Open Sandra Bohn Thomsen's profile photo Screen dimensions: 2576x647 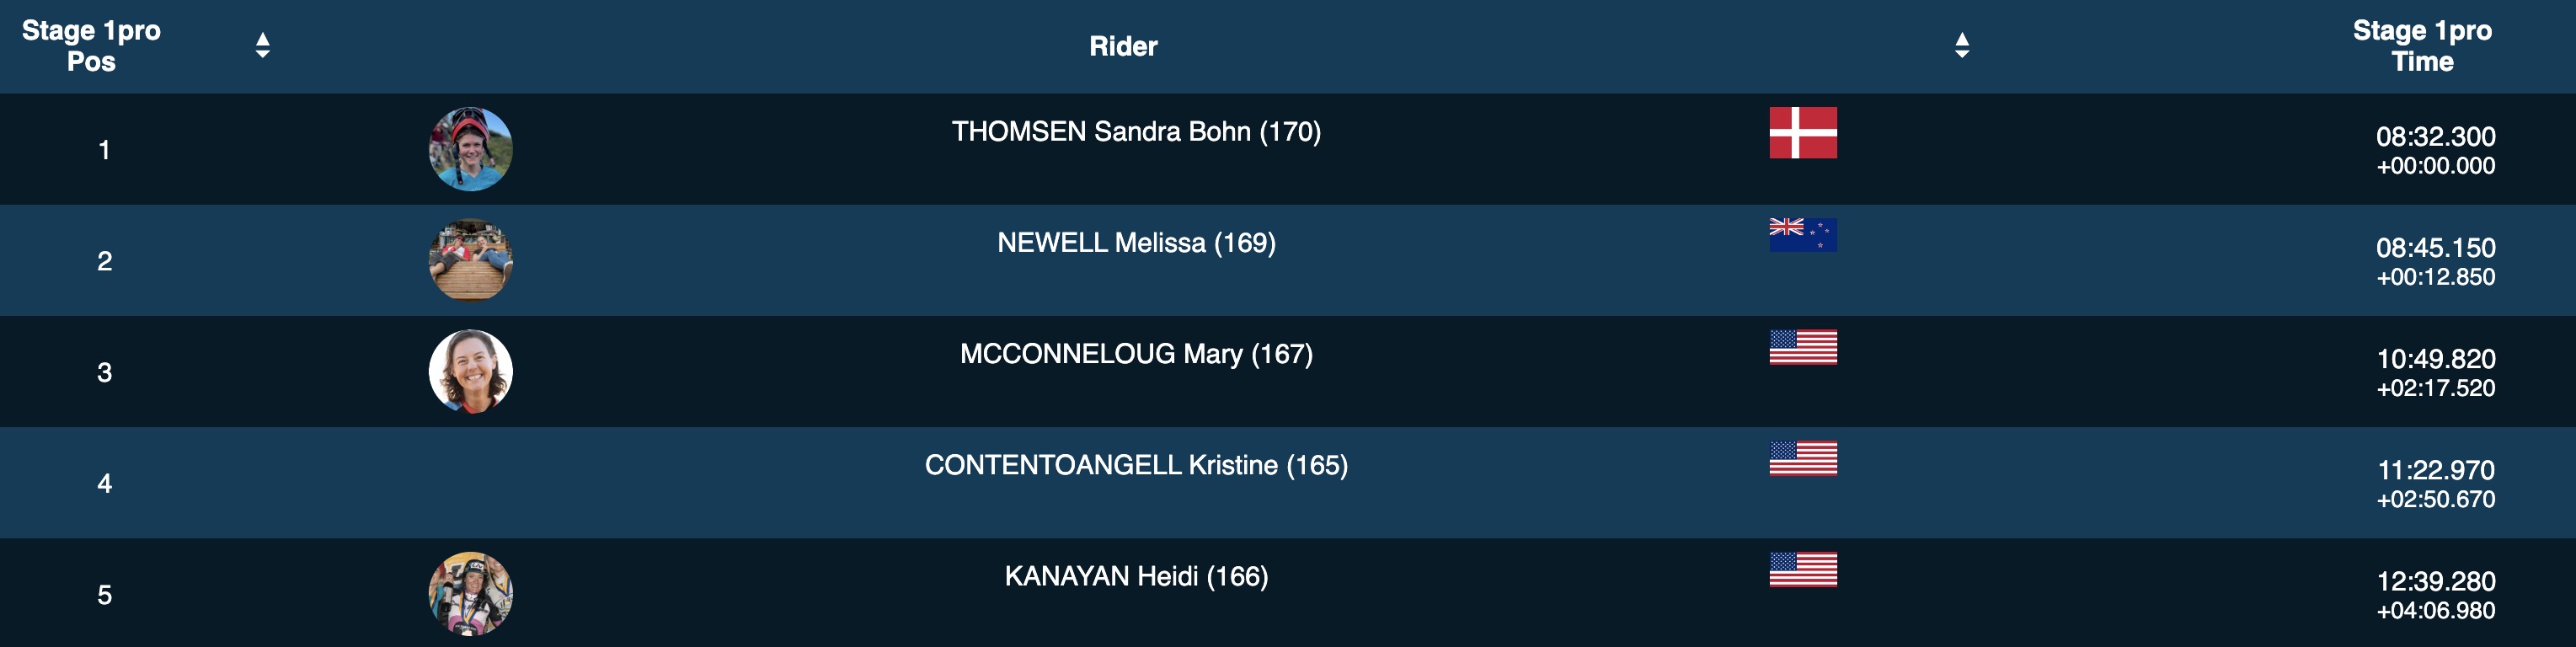(x=470, y=149)
